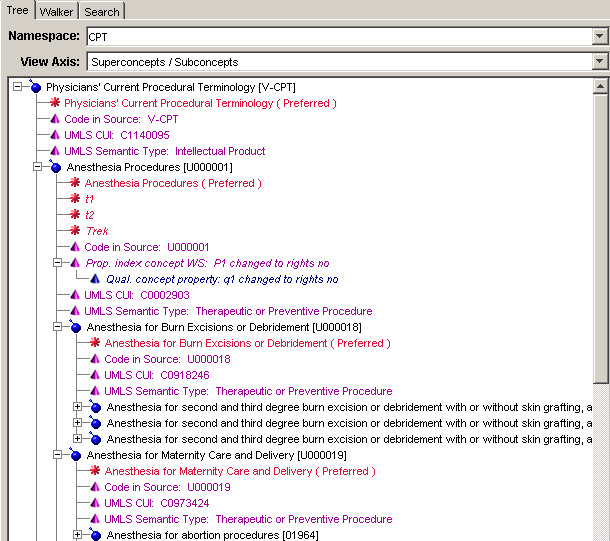The width and height of the screenshot is (610, 541).
Task: Click the cone icon beside Prop. index concept WS
Action: click(75, 263)
